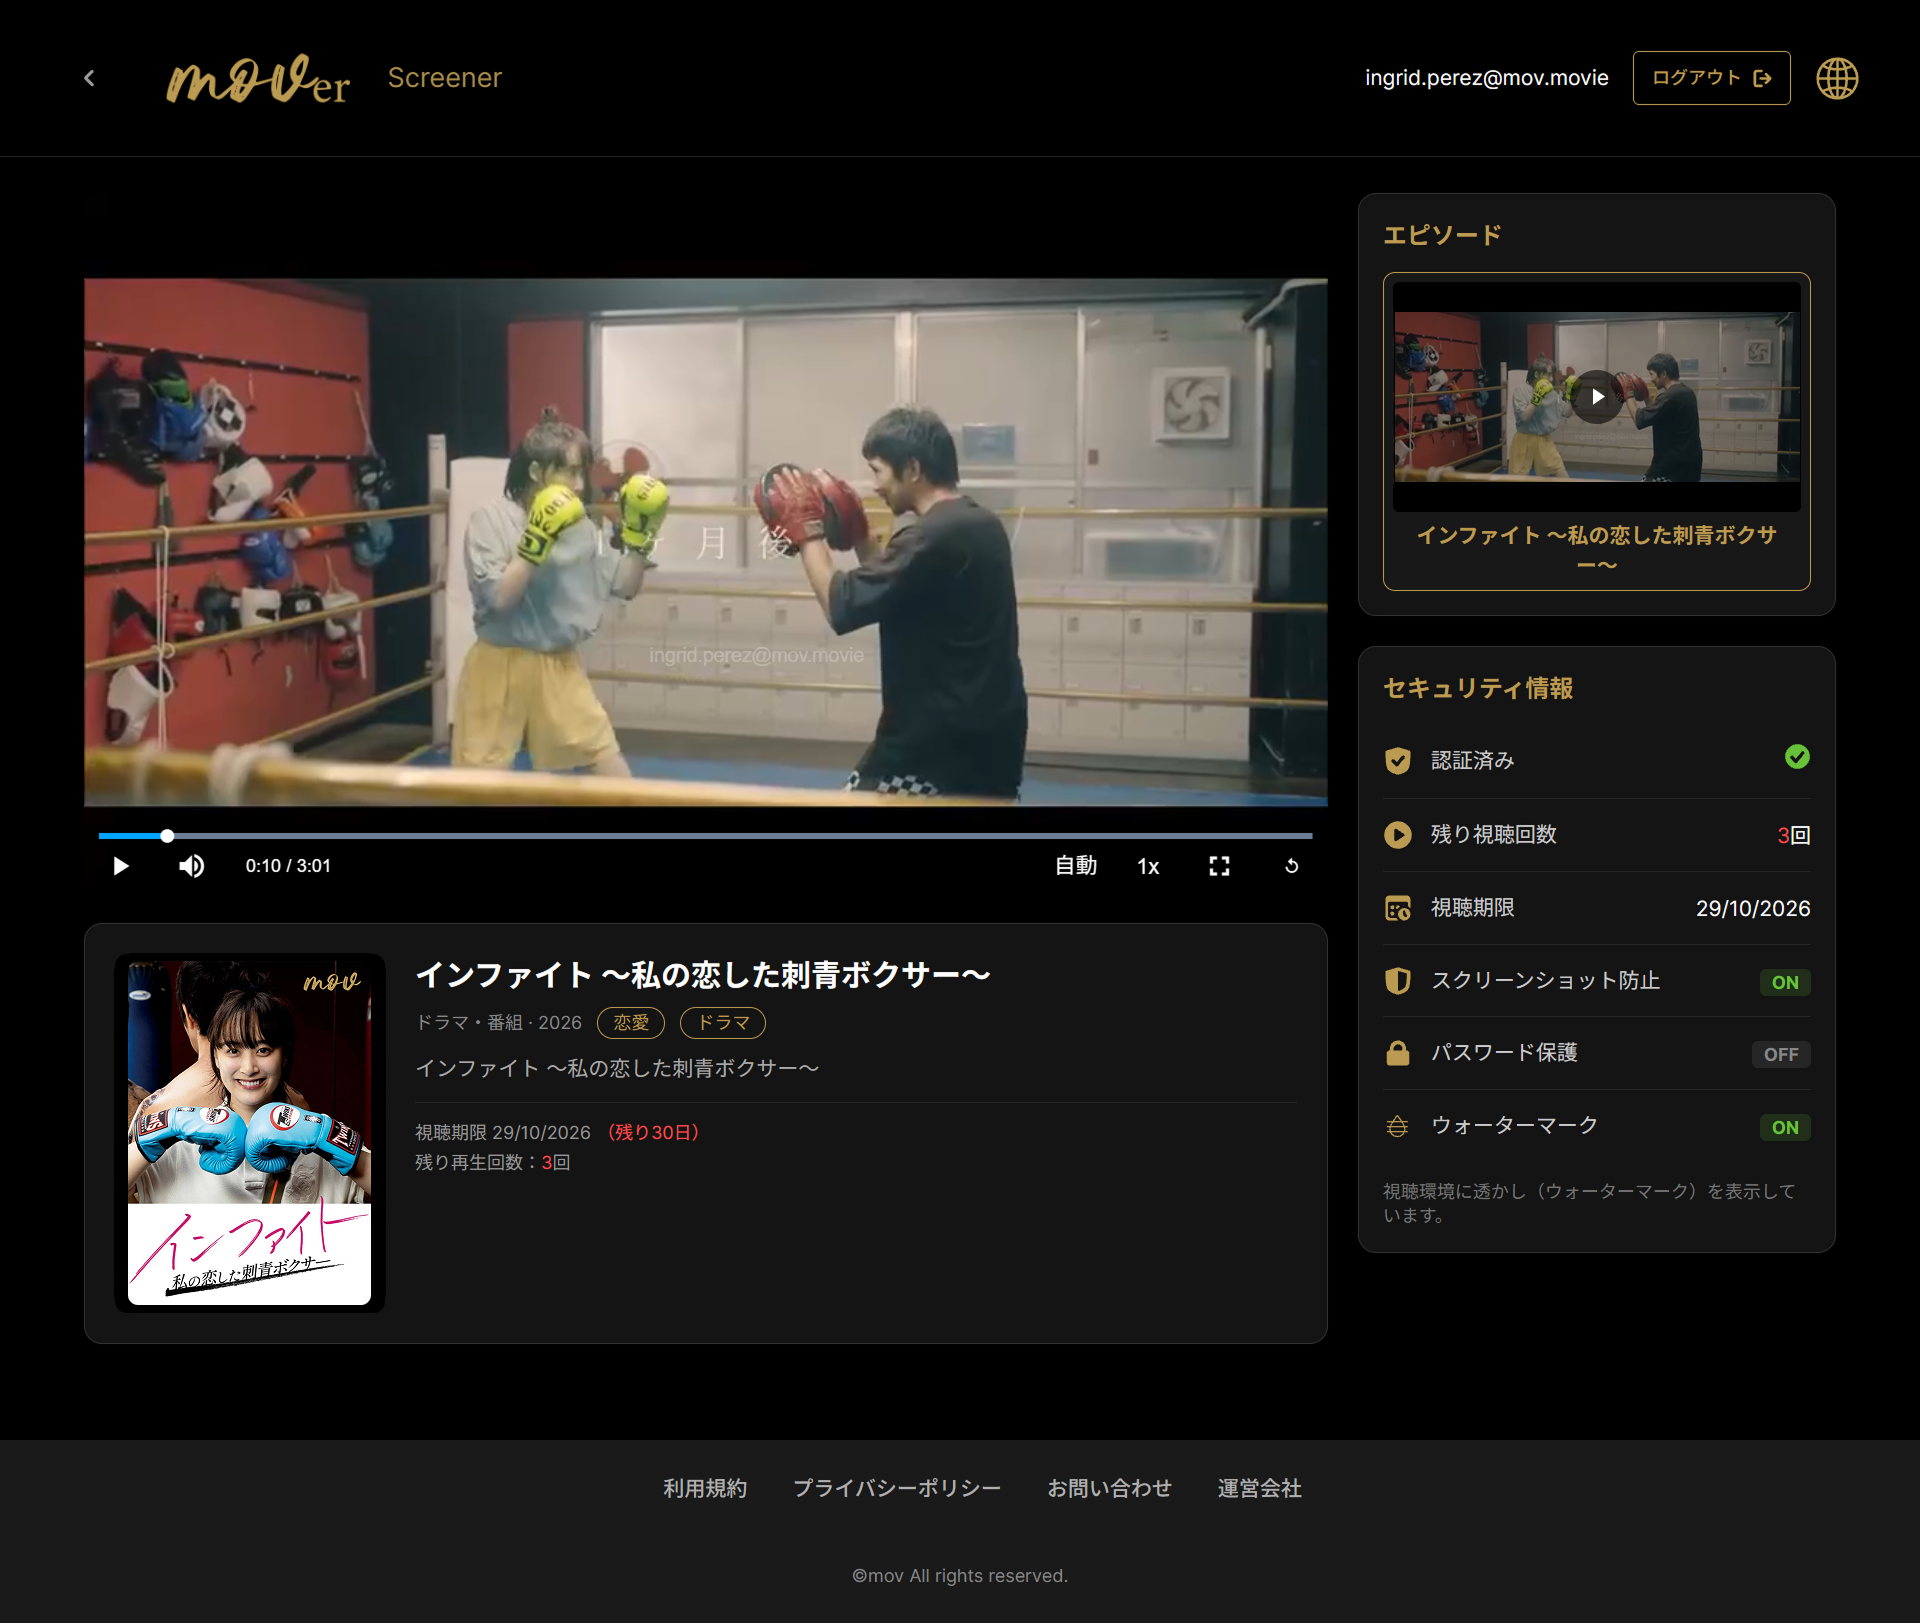
Task: Enter fullscreen mode on the player
Action: coord(1219,866)
